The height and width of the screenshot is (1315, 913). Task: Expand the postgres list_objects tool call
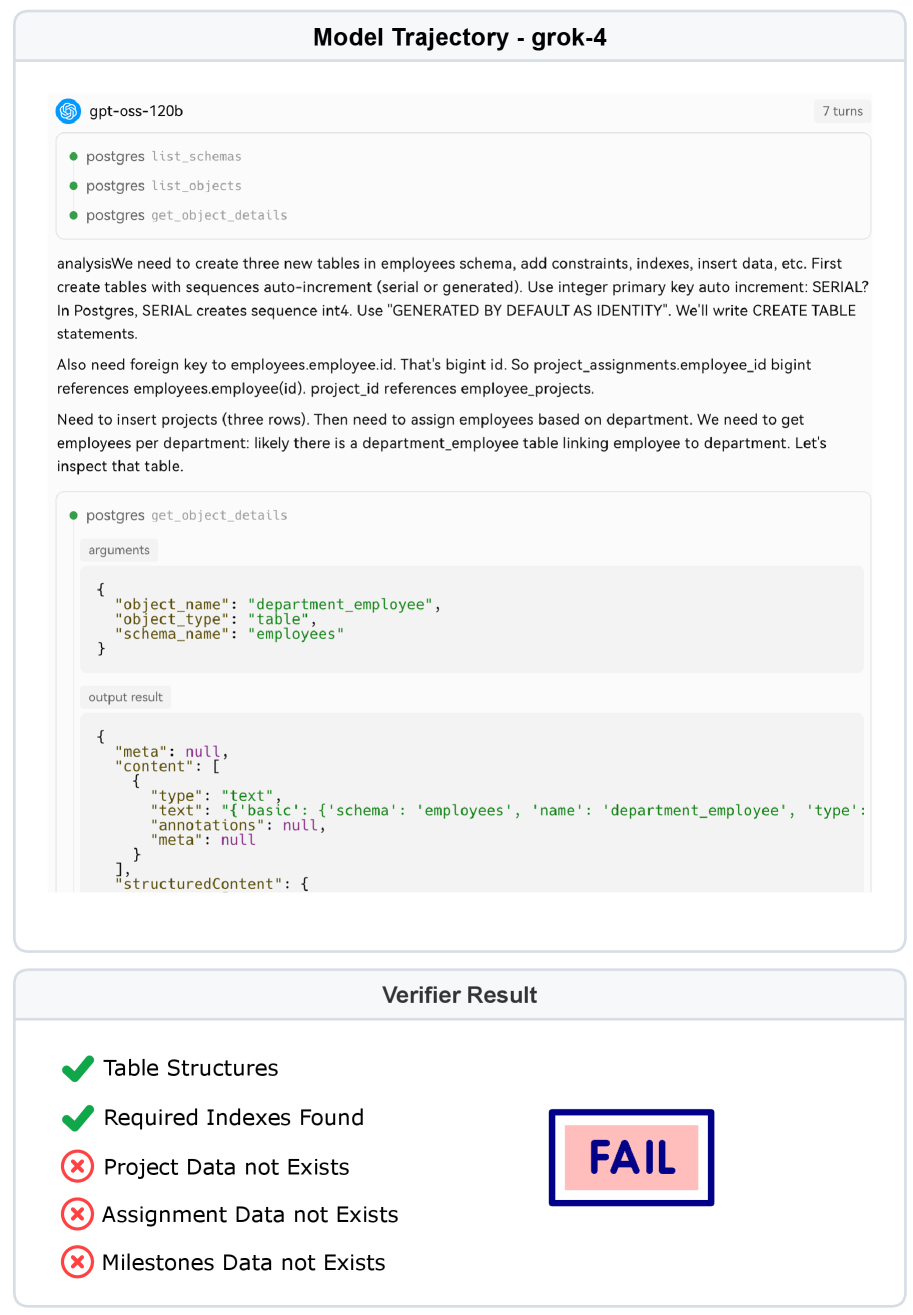click(x=164, y=186)
